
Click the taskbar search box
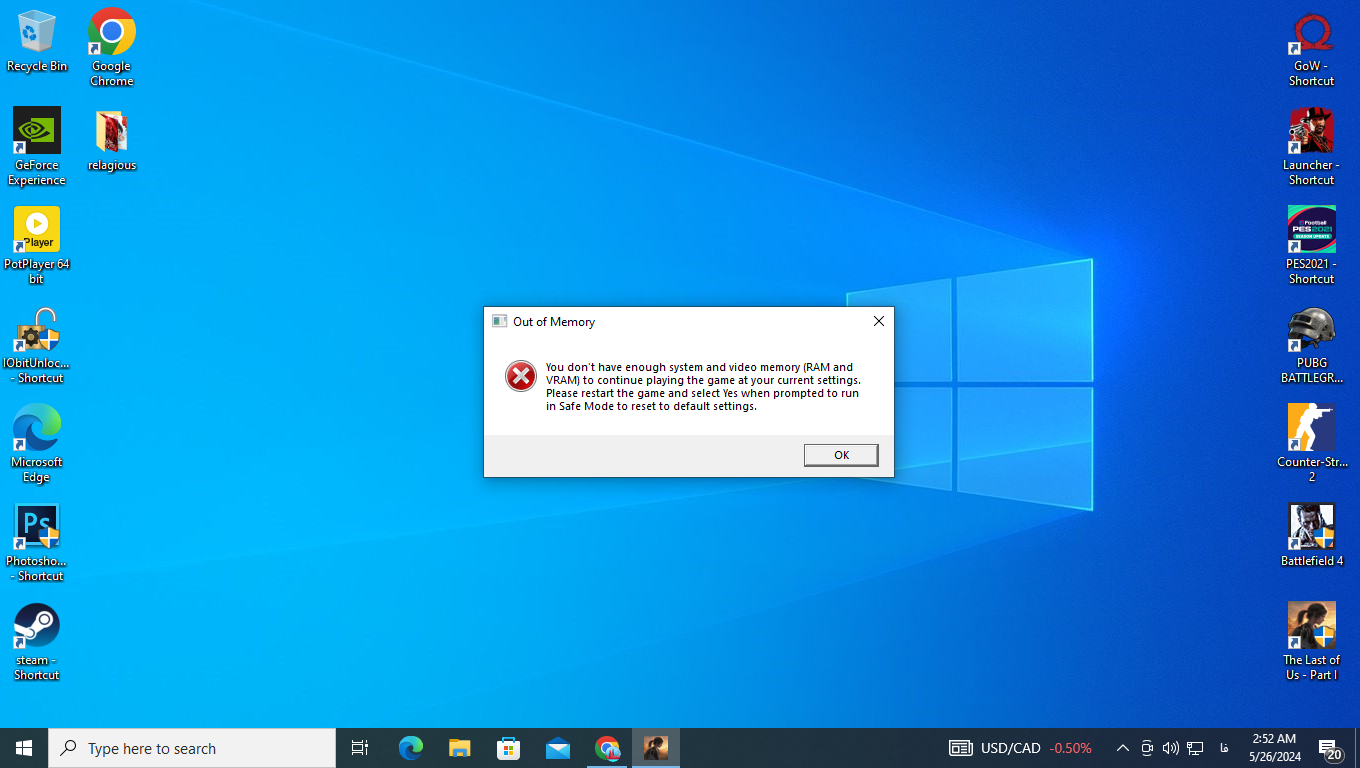[x=192, y=748]
